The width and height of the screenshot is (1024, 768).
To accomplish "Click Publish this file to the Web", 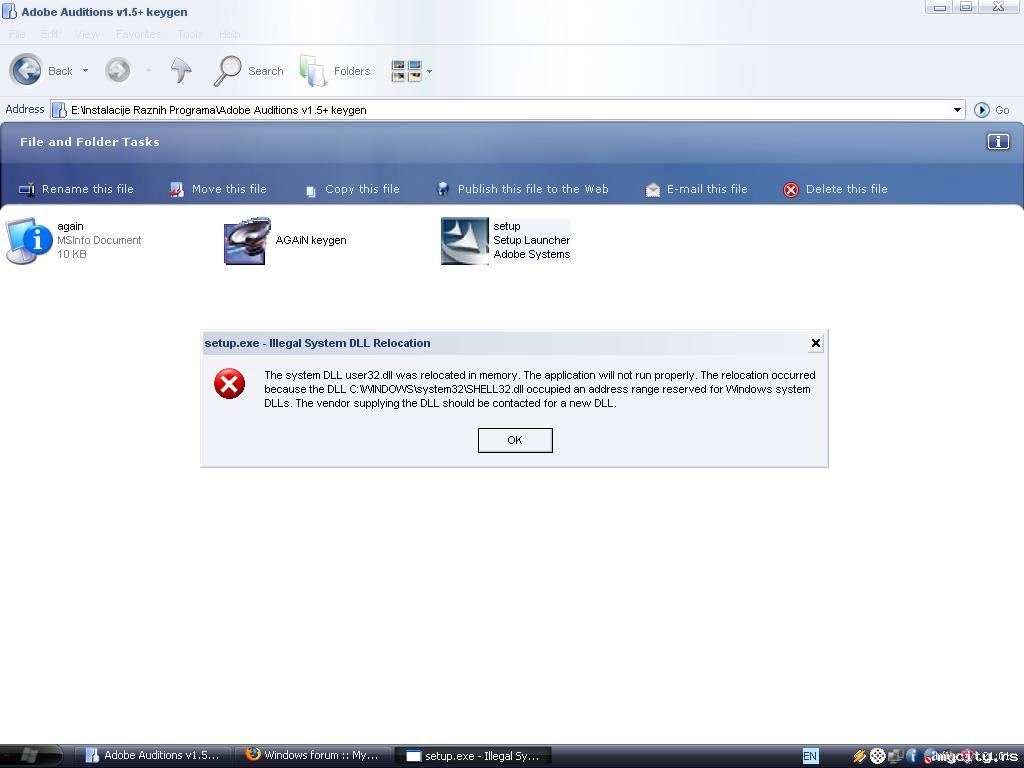I will (x=522, y=189).
